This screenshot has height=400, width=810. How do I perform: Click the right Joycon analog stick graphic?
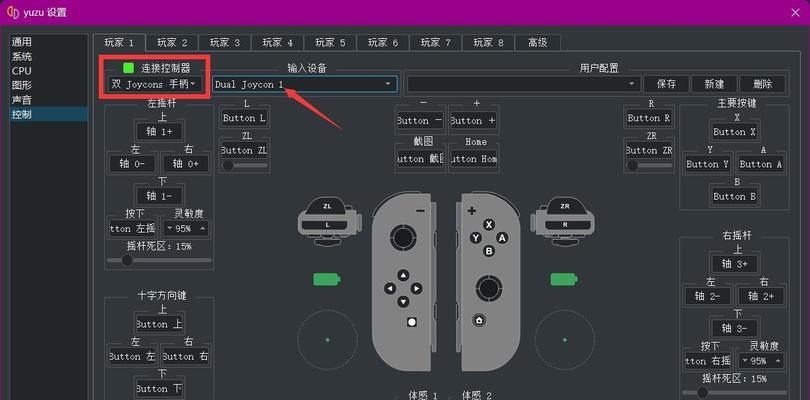click(489, 288)
